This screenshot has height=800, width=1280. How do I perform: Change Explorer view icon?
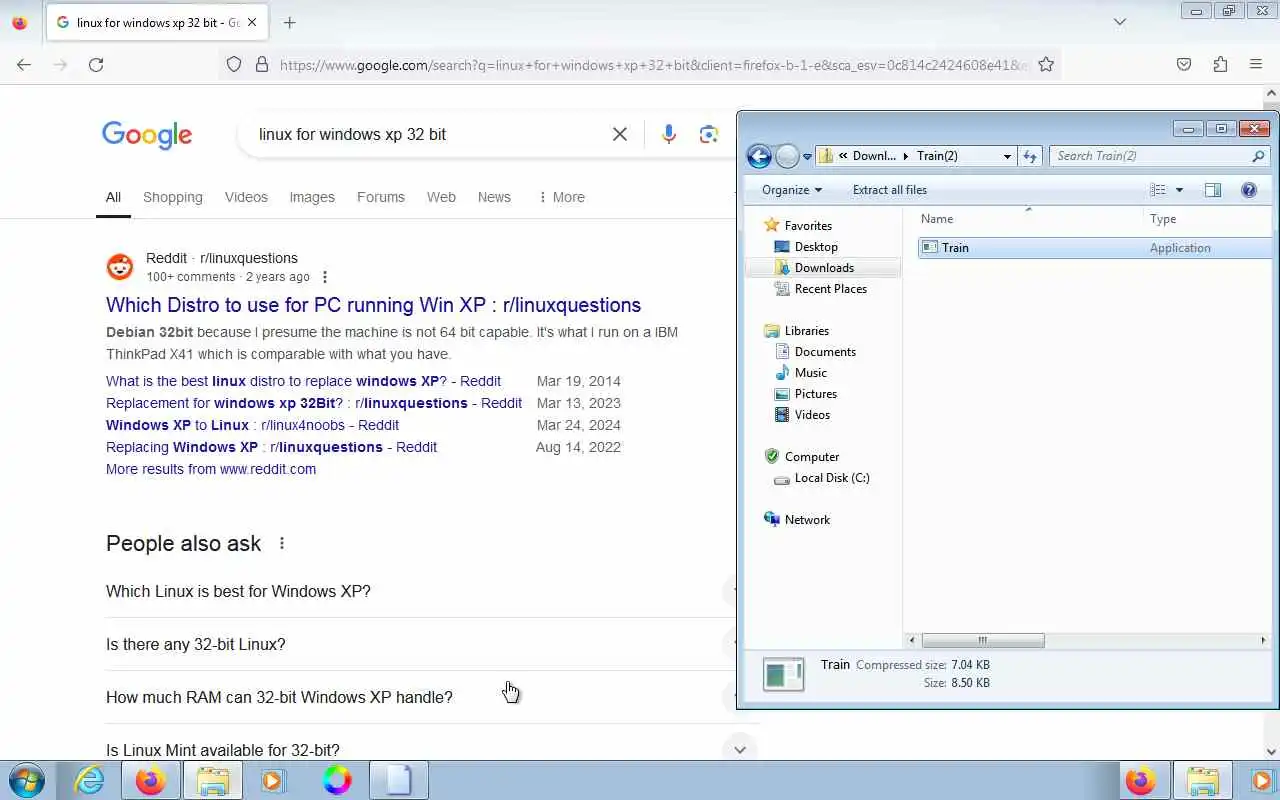point(1158,190)
